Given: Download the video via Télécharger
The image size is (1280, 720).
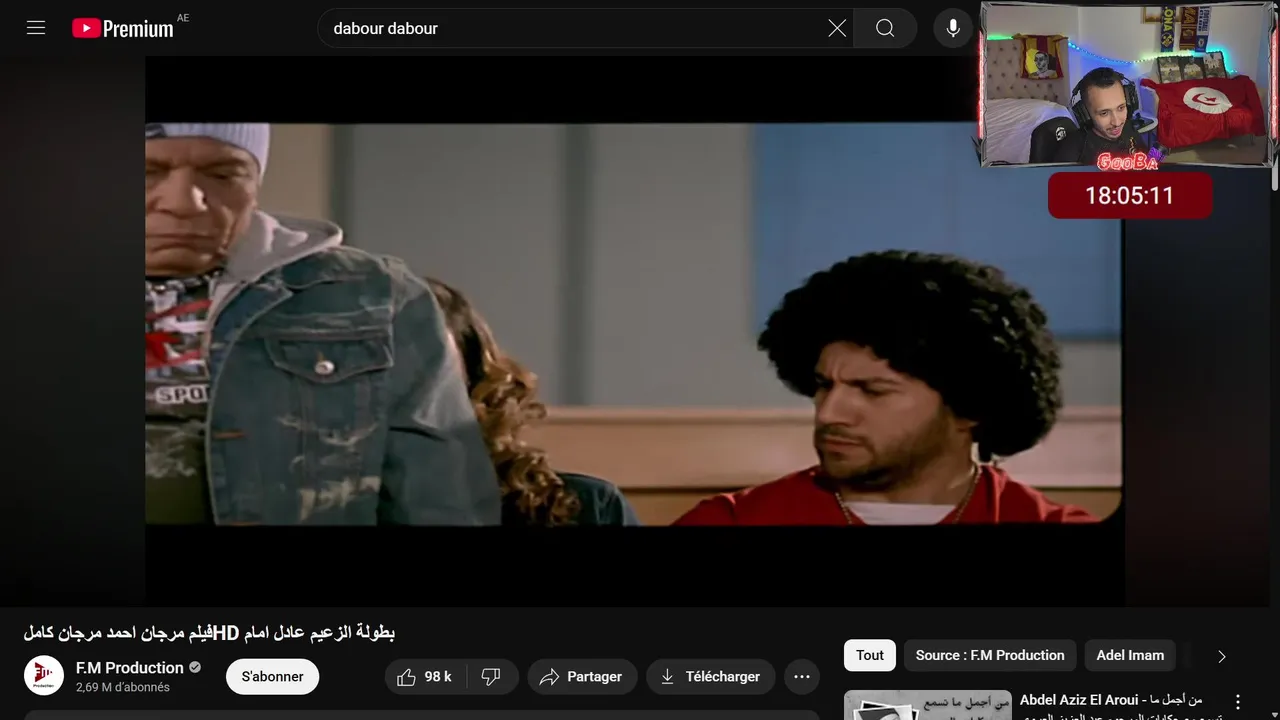Looking at the screenshot, I should (711, 677).
